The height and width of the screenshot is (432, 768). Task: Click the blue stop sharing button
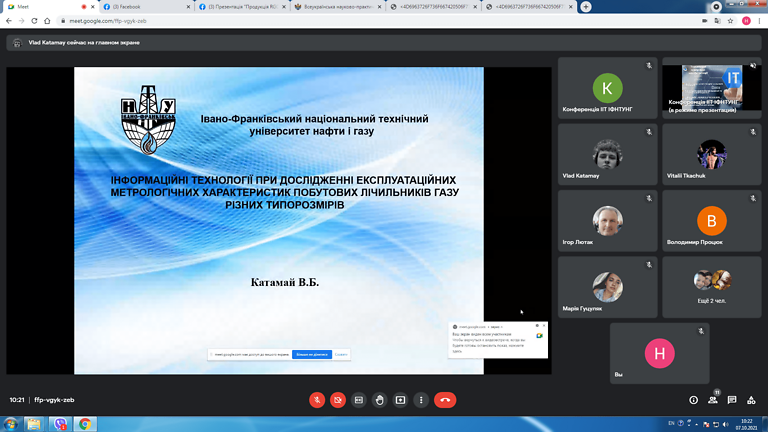pos(312,354)
